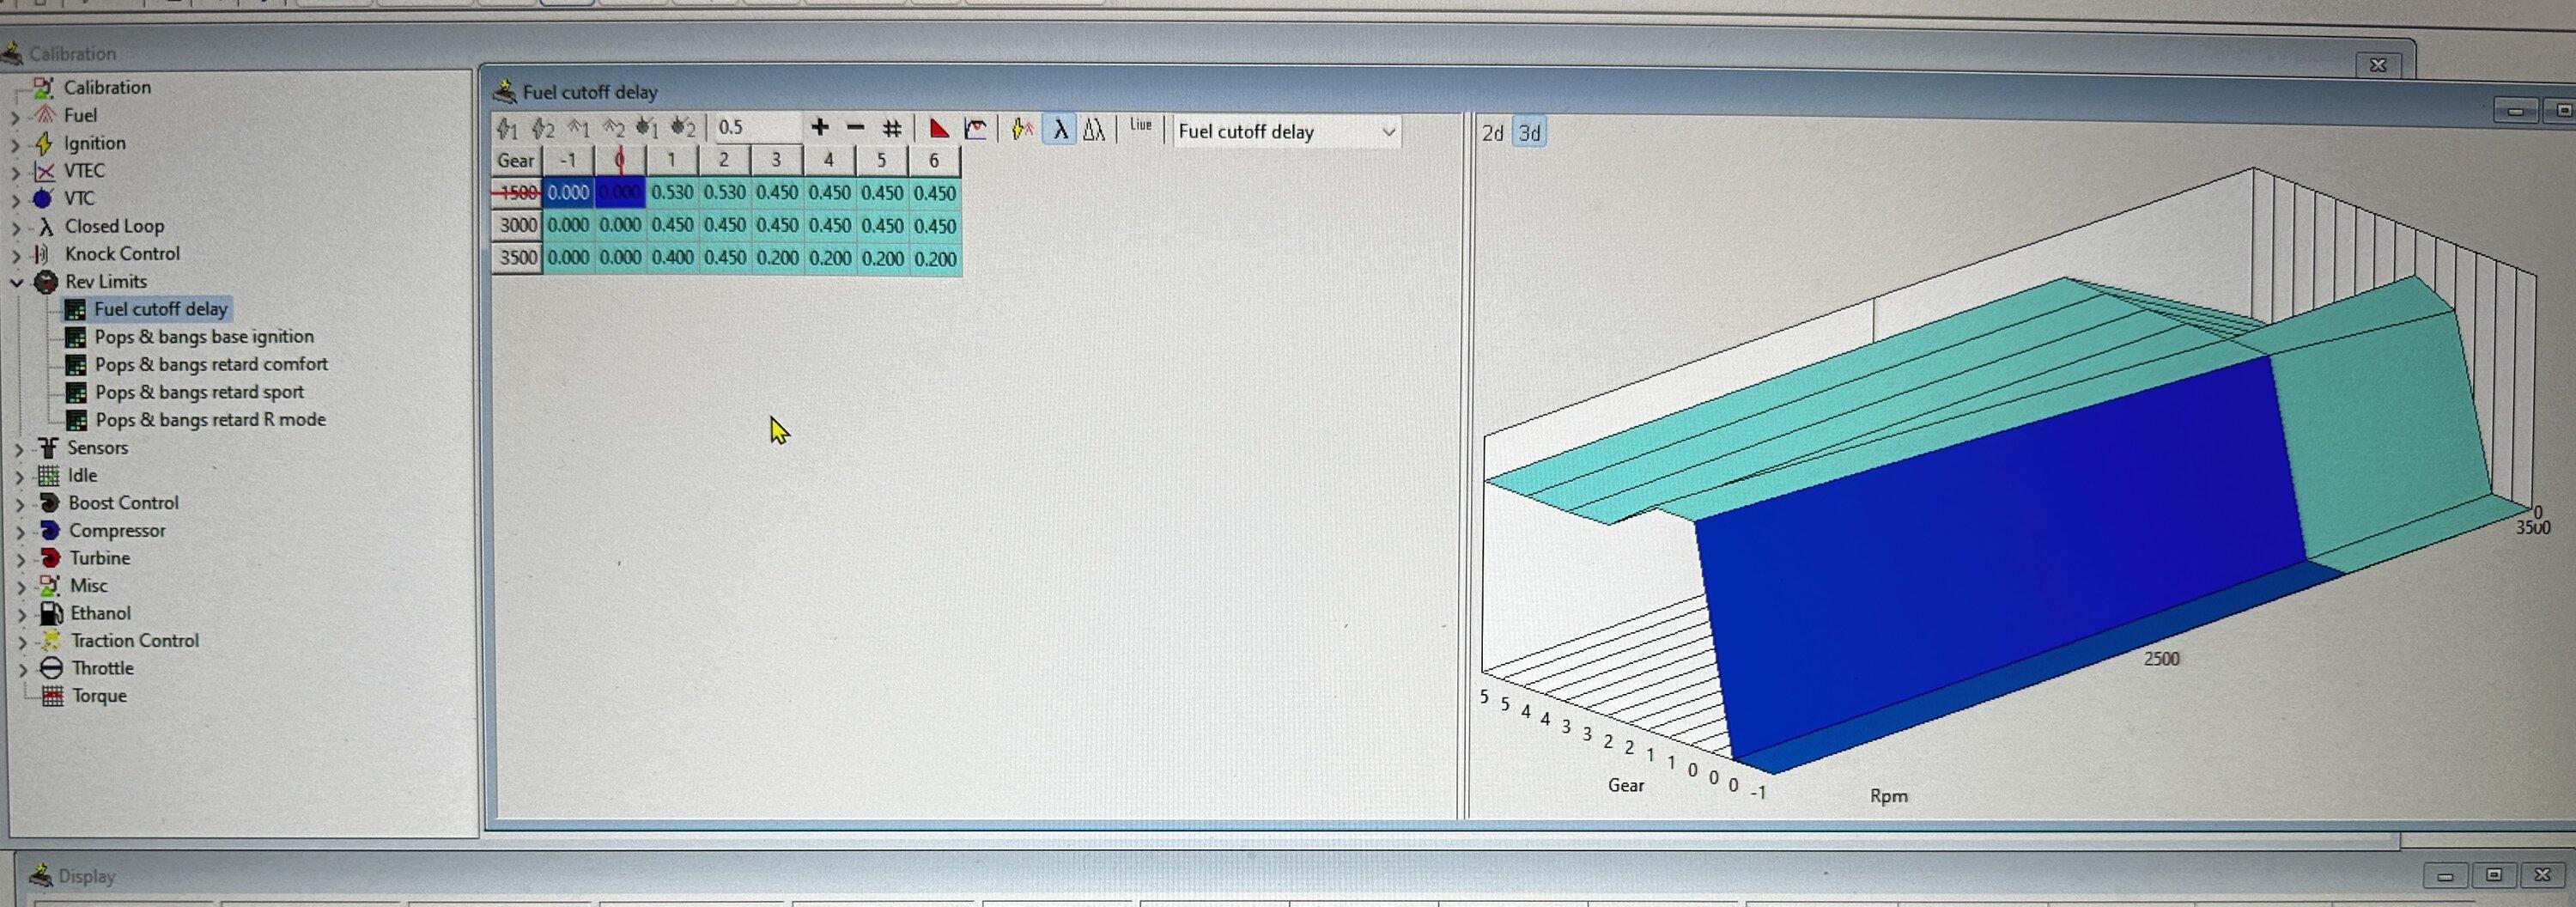The width and height of the screenshot is (2576, 907).
Task: Click the fuel injector 1 toolbar icon
Action: tap(507, 129)
